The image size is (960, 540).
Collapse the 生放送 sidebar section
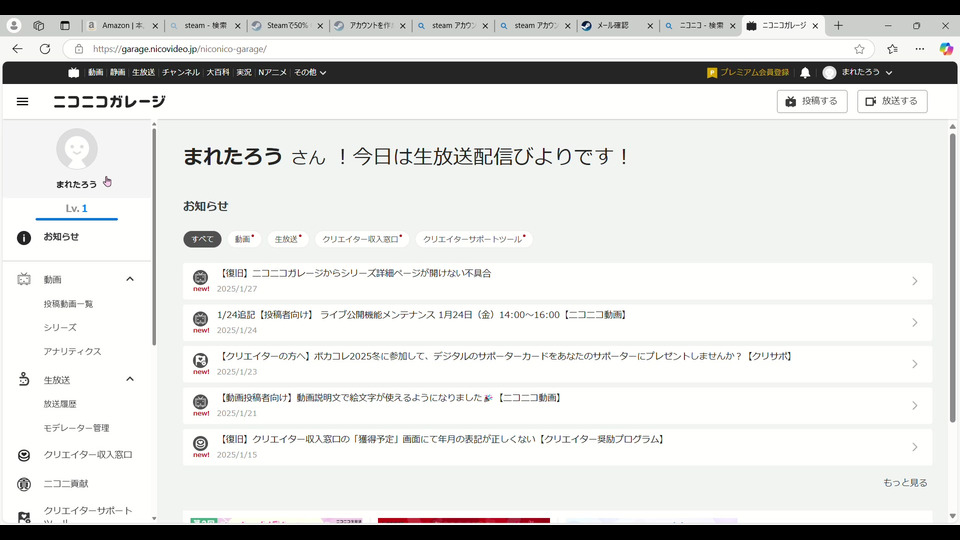click(130, 379)
